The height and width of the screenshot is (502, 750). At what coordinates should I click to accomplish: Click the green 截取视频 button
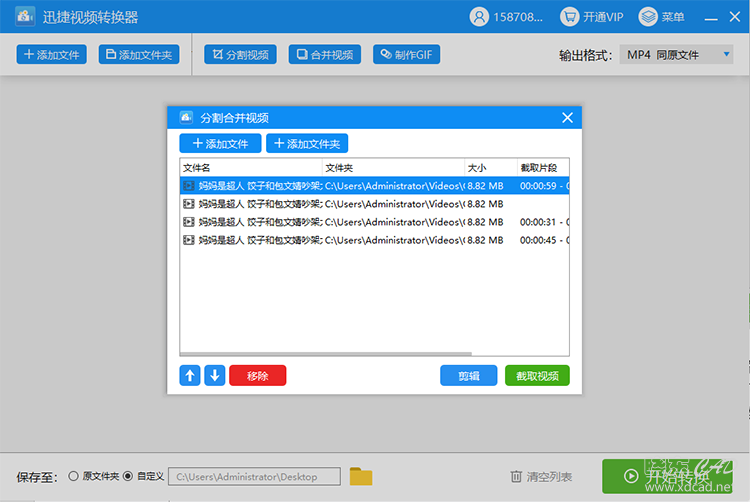click(x=537, y=375)
